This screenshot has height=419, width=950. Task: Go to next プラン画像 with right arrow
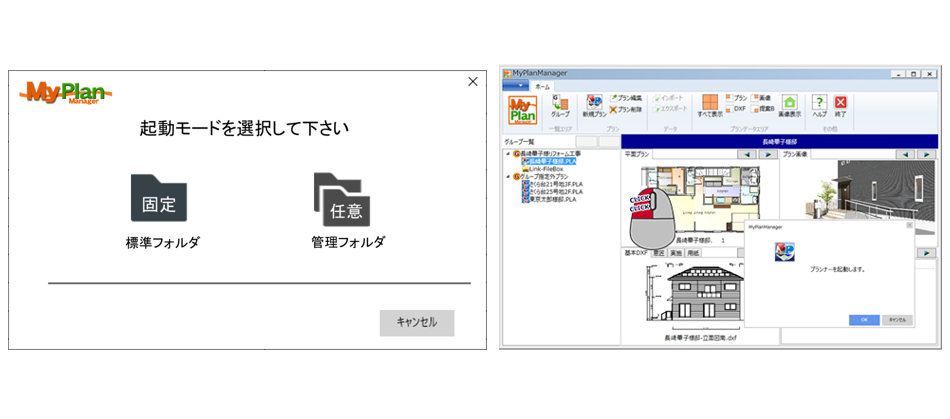926,154
